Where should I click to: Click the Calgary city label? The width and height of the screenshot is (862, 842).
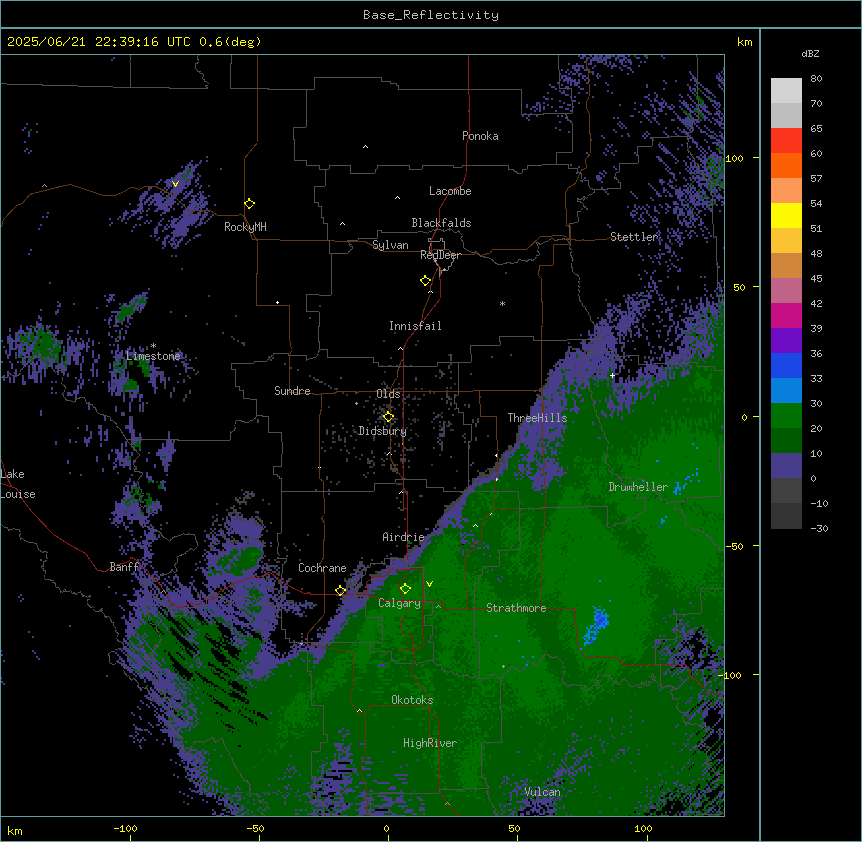(x=400, y=603)
